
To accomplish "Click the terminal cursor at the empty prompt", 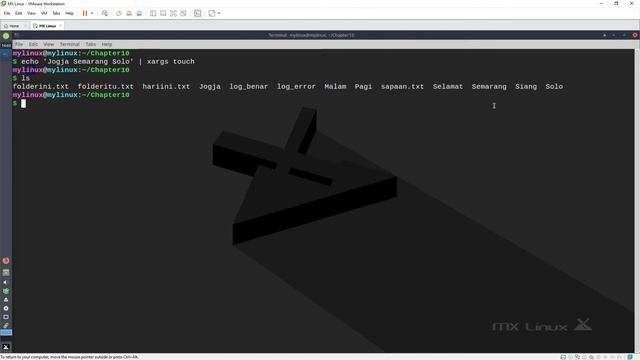I will tap(24, 104).
